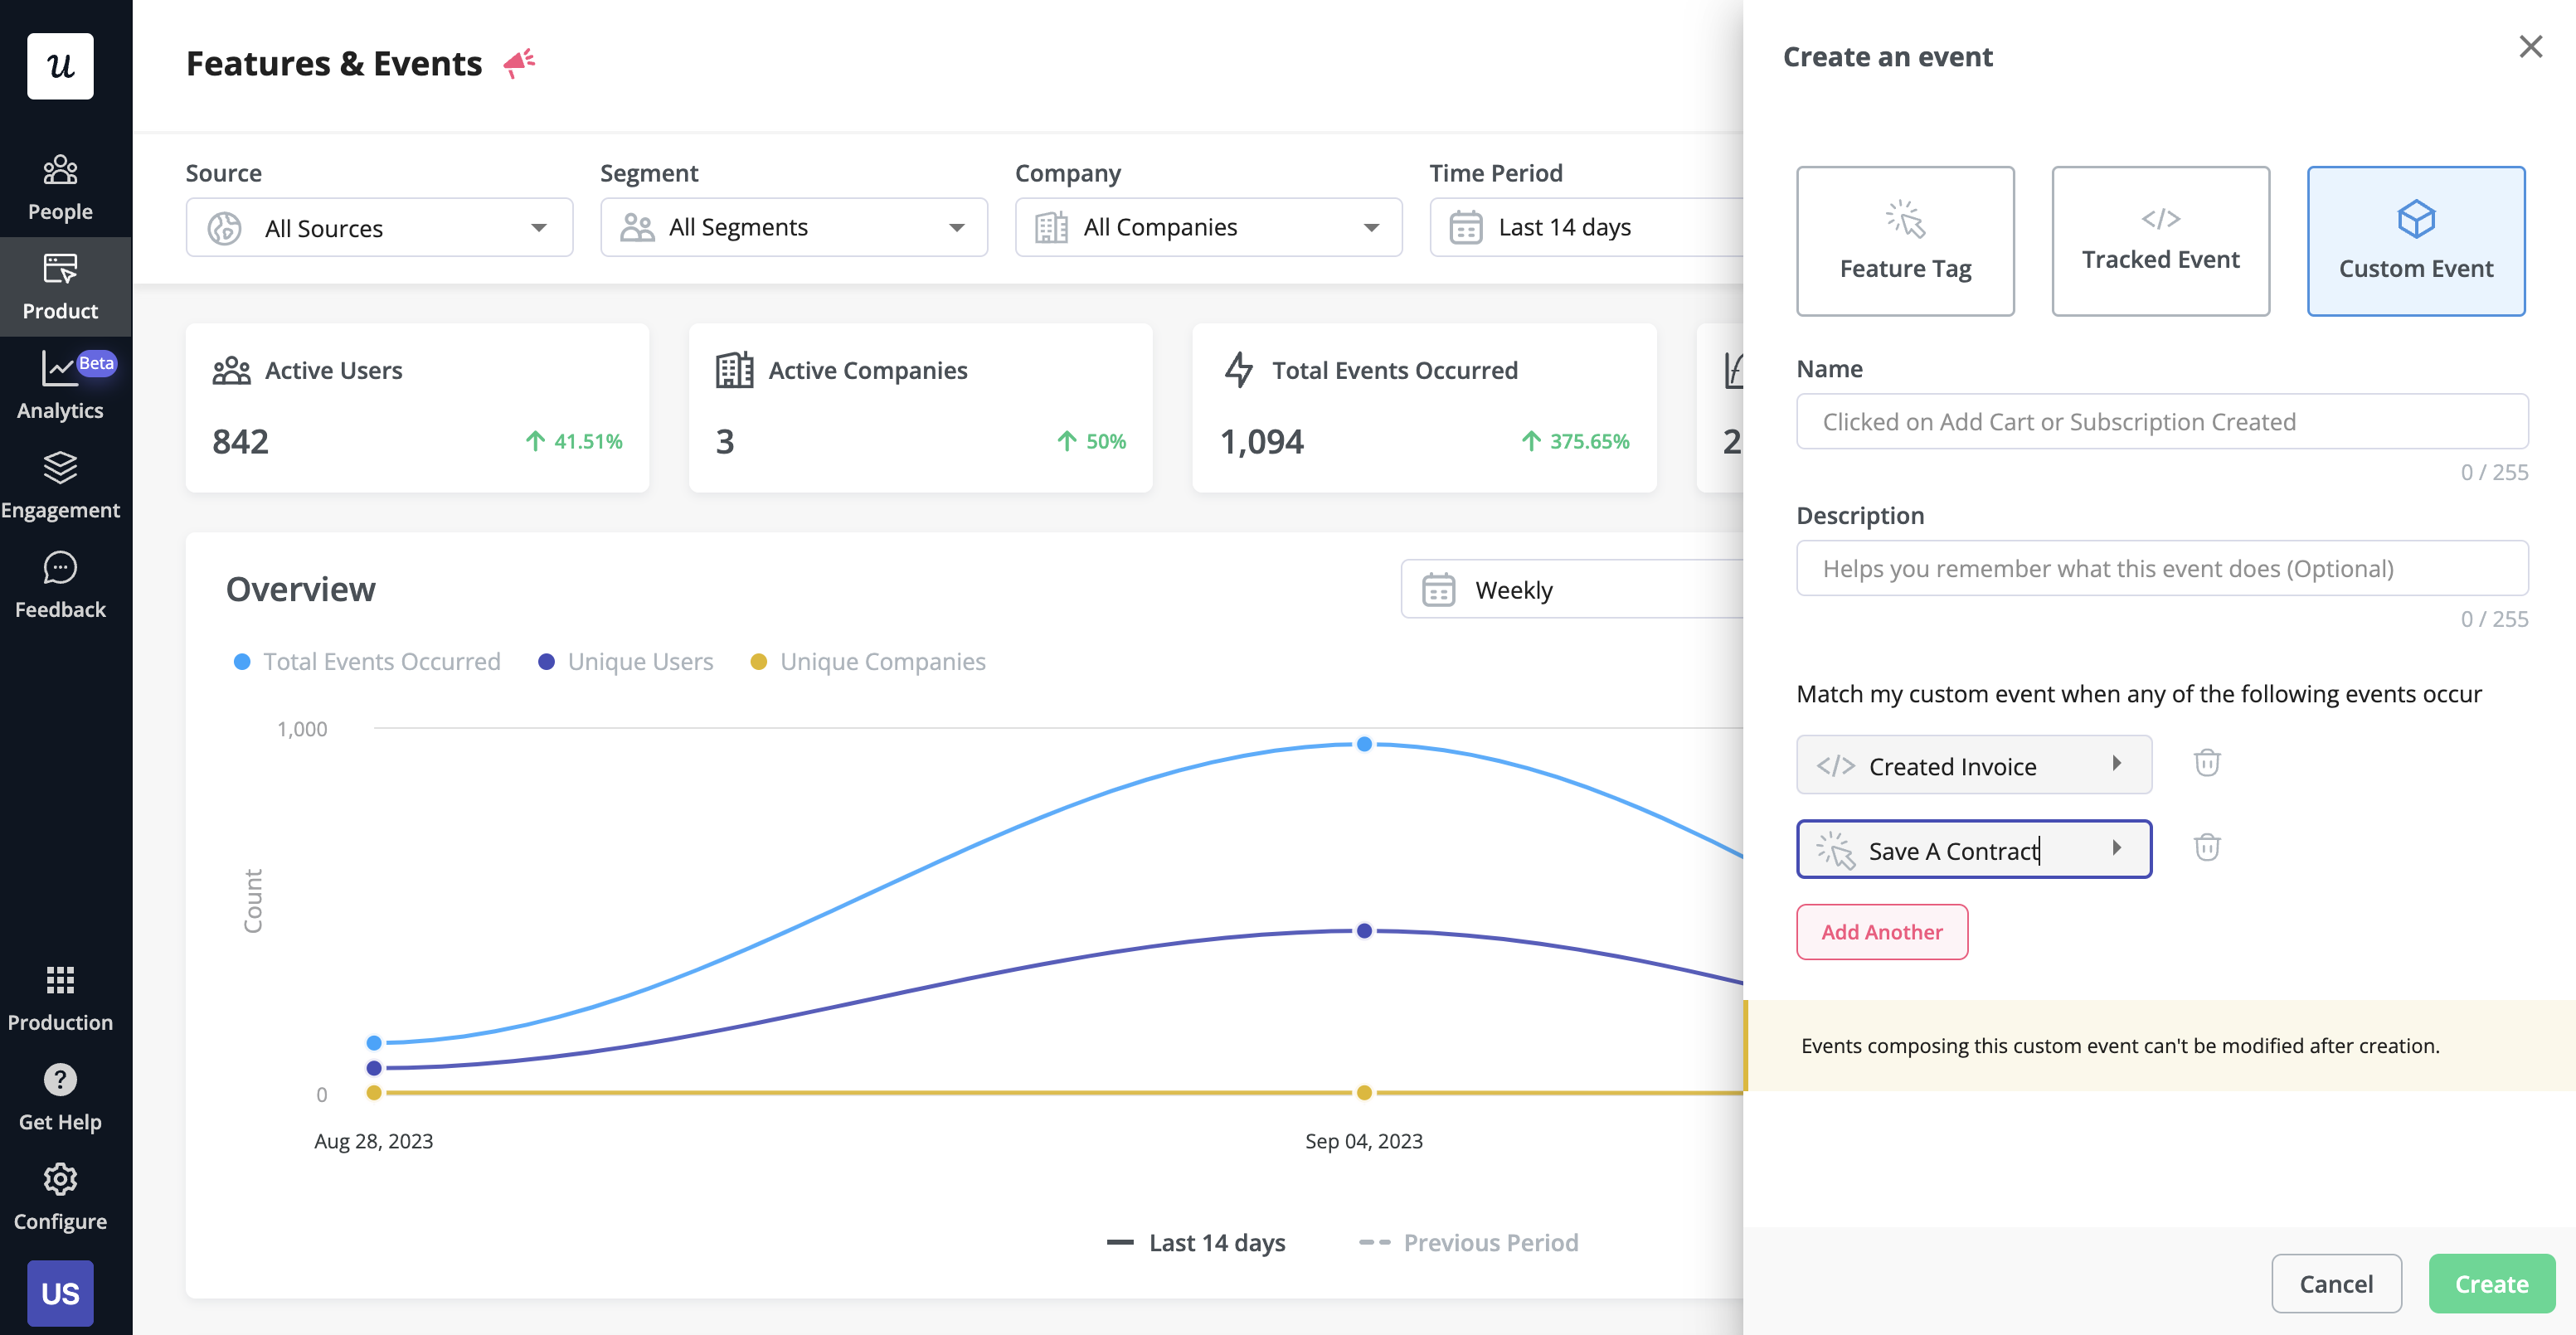
Task: Open the People section in sidebar
Action: coord(60,188)
